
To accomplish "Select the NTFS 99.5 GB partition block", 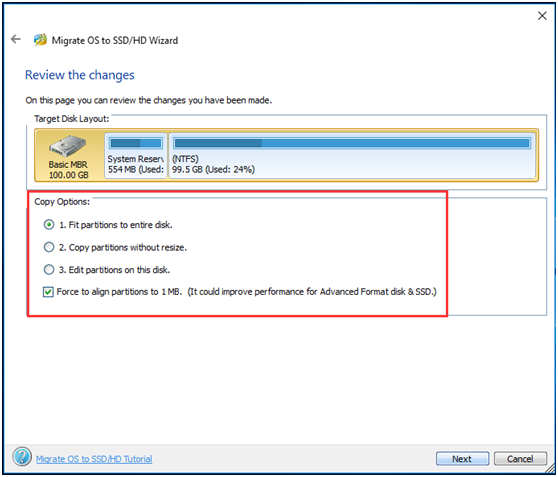I will [352, 156].
